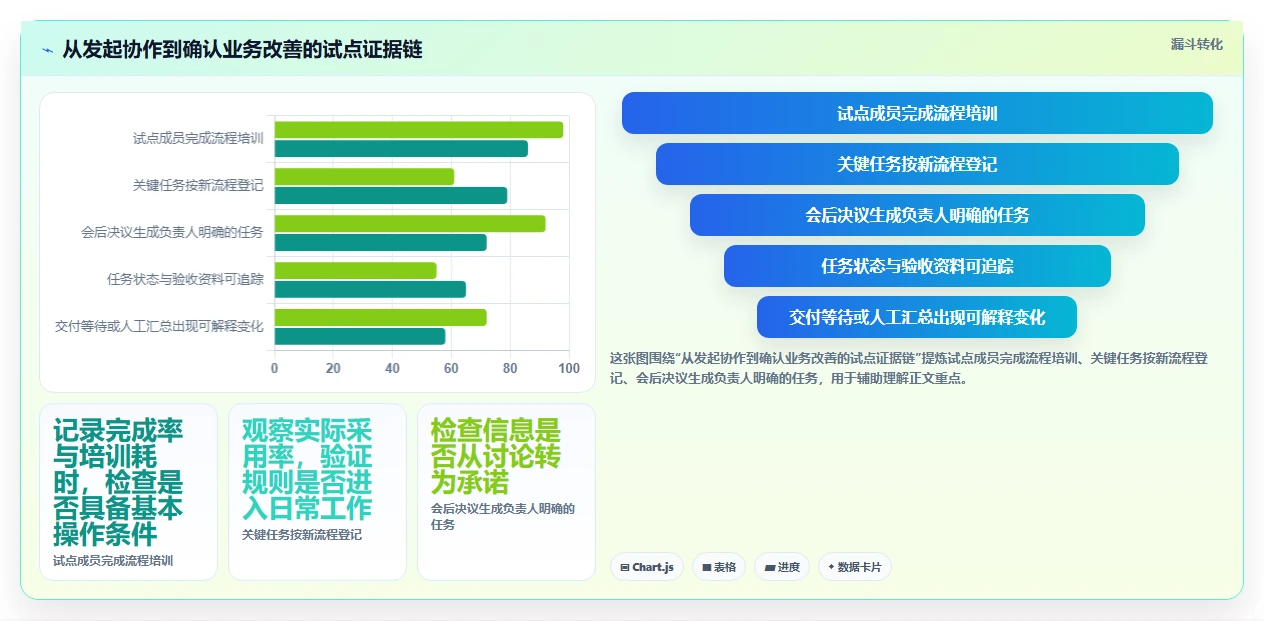Click the 表格 chip
This screenshot has height=621, width=1264.
pos(719,567)
